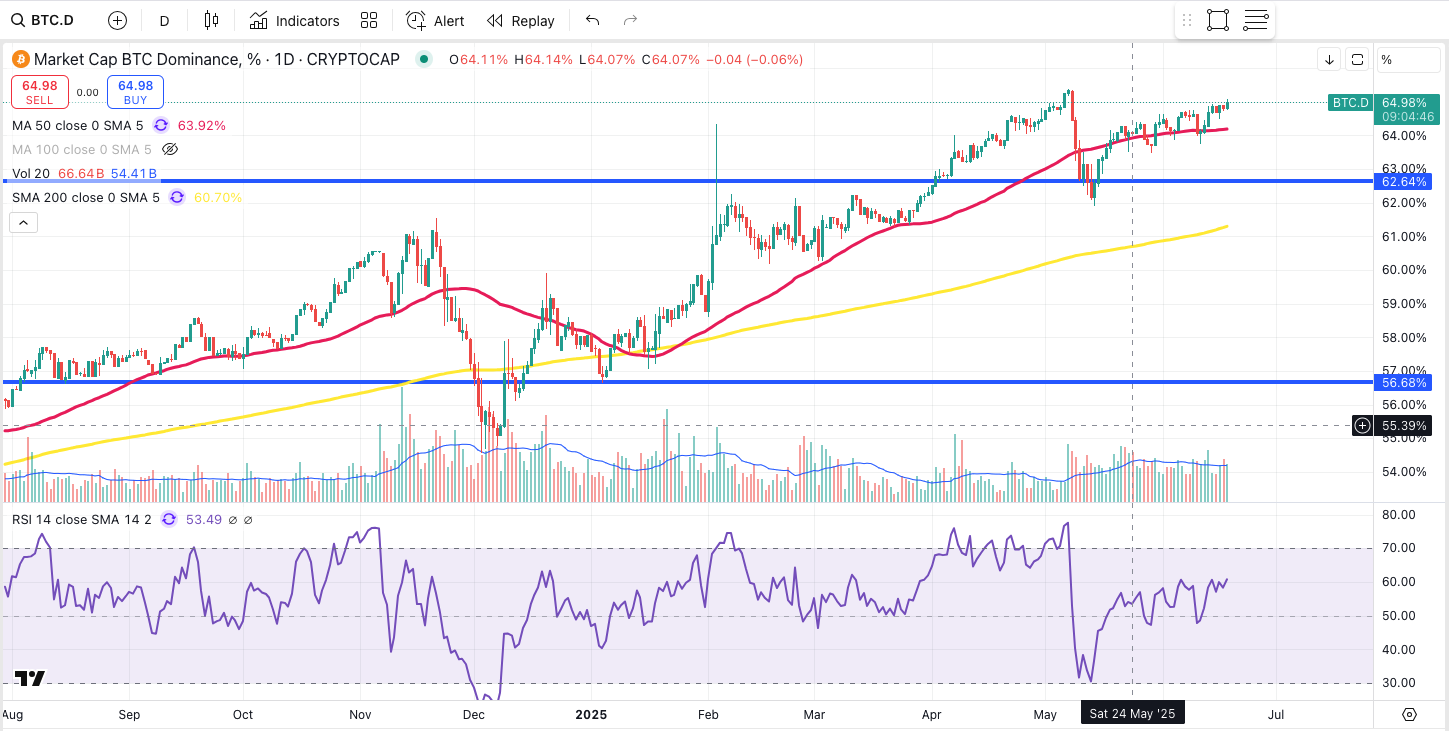Click the Bitcoin logo beside chart title
The height and width of the screenshot is (731, 1449).
21,59
